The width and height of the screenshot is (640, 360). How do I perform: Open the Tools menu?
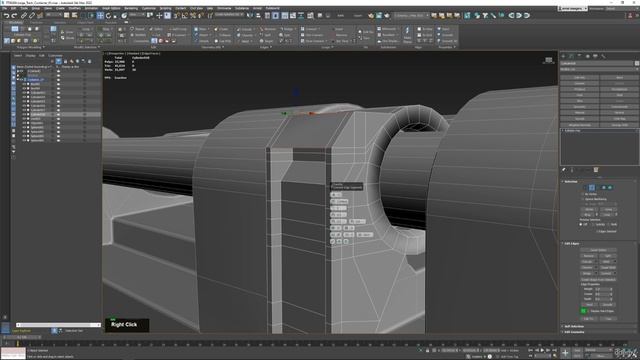coord(24,8)
